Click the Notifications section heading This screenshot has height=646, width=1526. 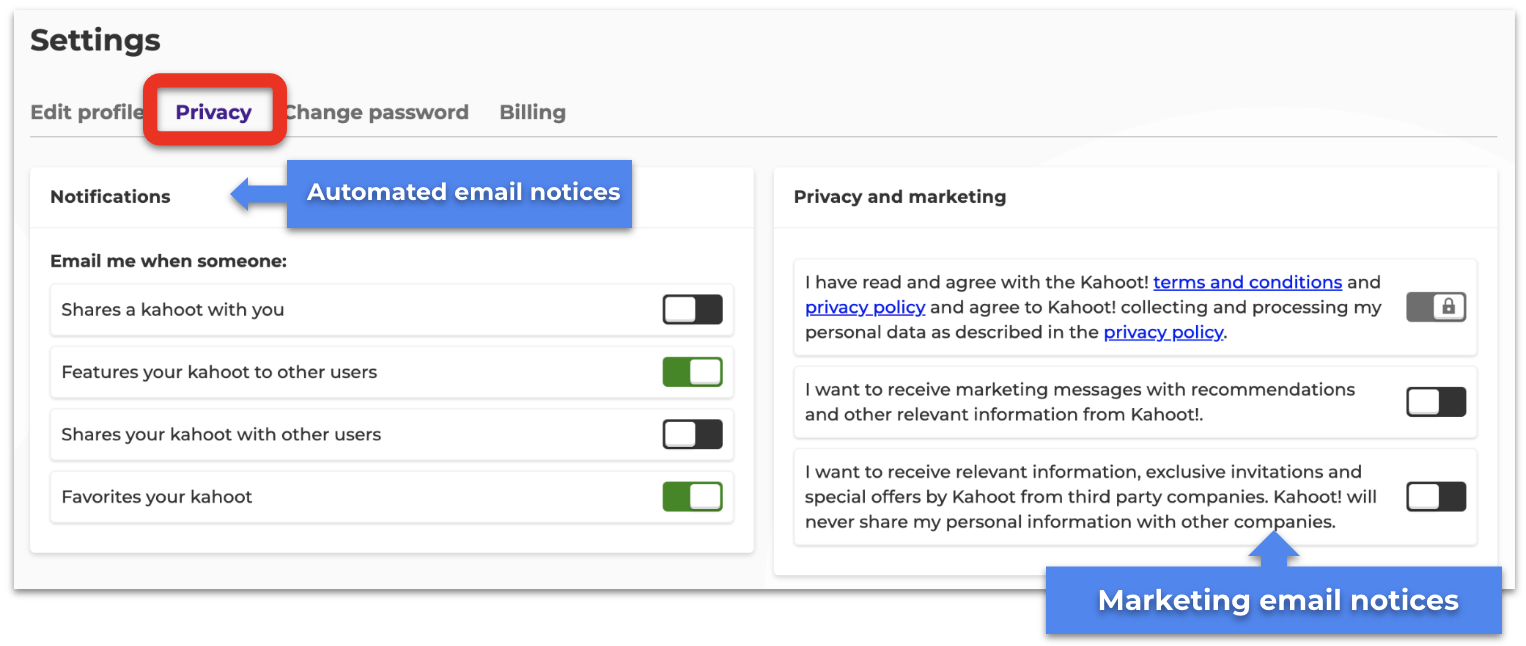tap(110, 197)
